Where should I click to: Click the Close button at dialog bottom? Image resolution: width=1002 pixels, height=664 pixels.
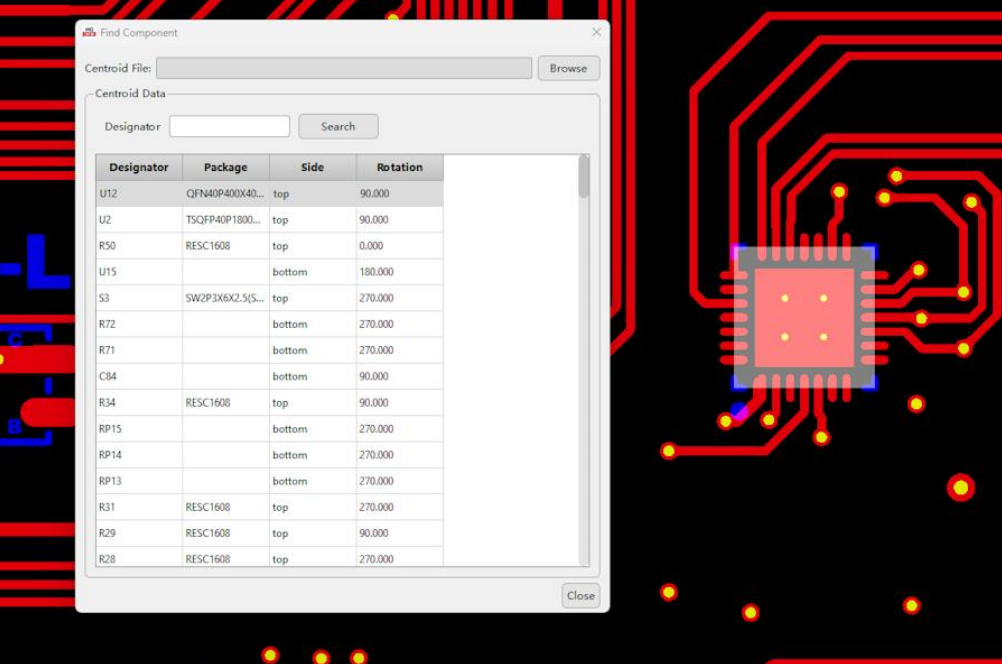(580, 595)
